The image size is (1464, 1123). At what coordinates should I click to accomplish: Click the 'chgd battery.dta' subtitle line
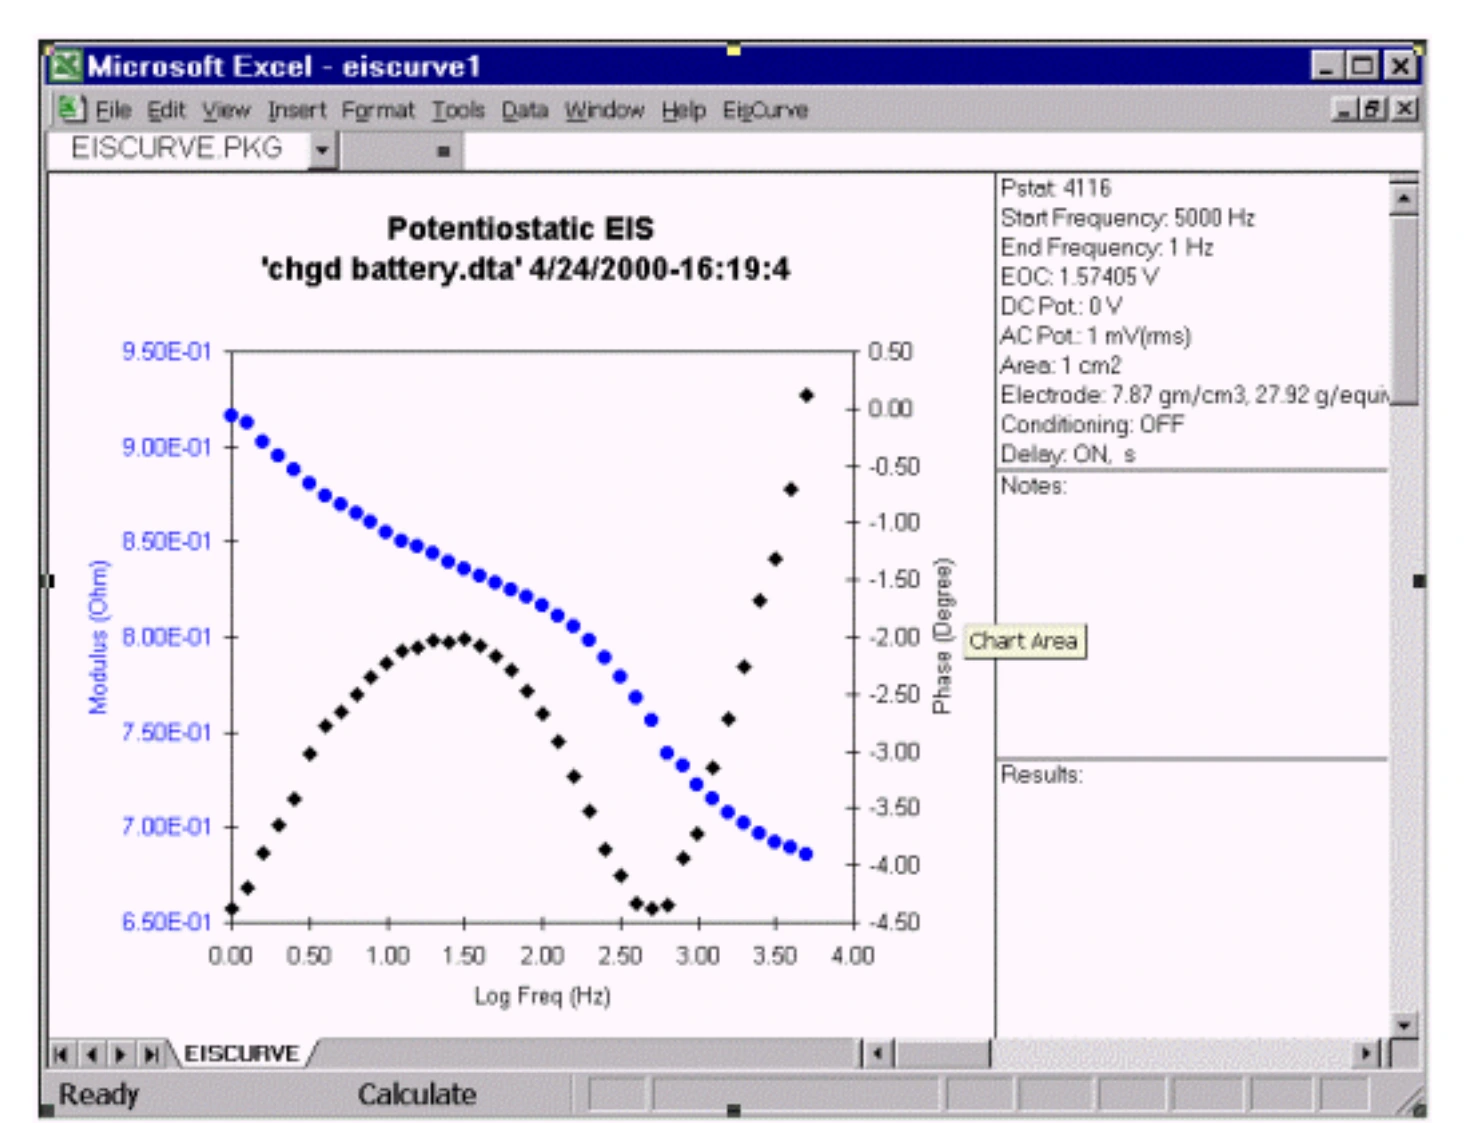coord(525,269)
